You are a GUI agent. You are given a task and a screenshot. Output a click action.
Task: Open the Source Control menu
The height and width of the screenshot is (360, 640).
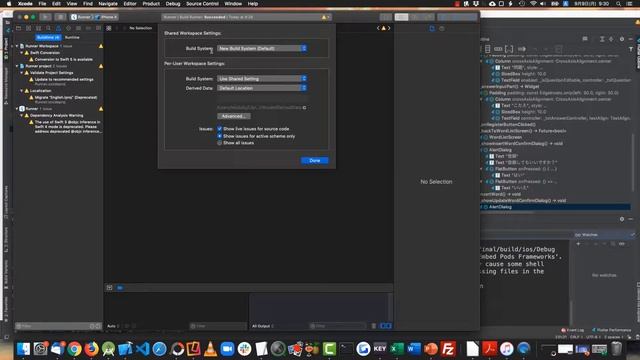202,4
